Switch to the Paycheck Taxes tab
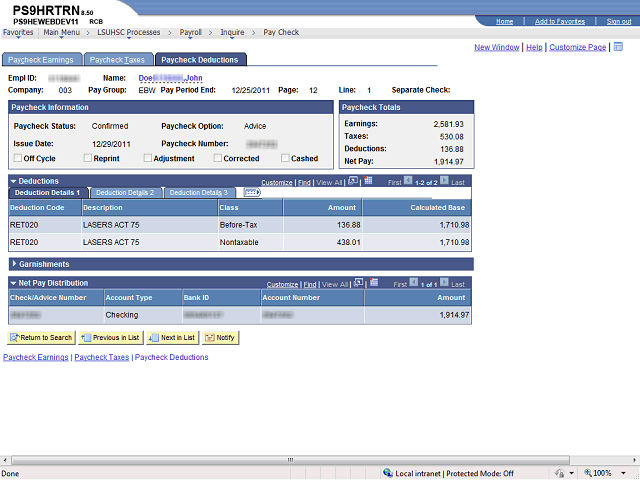 (118, 60)
